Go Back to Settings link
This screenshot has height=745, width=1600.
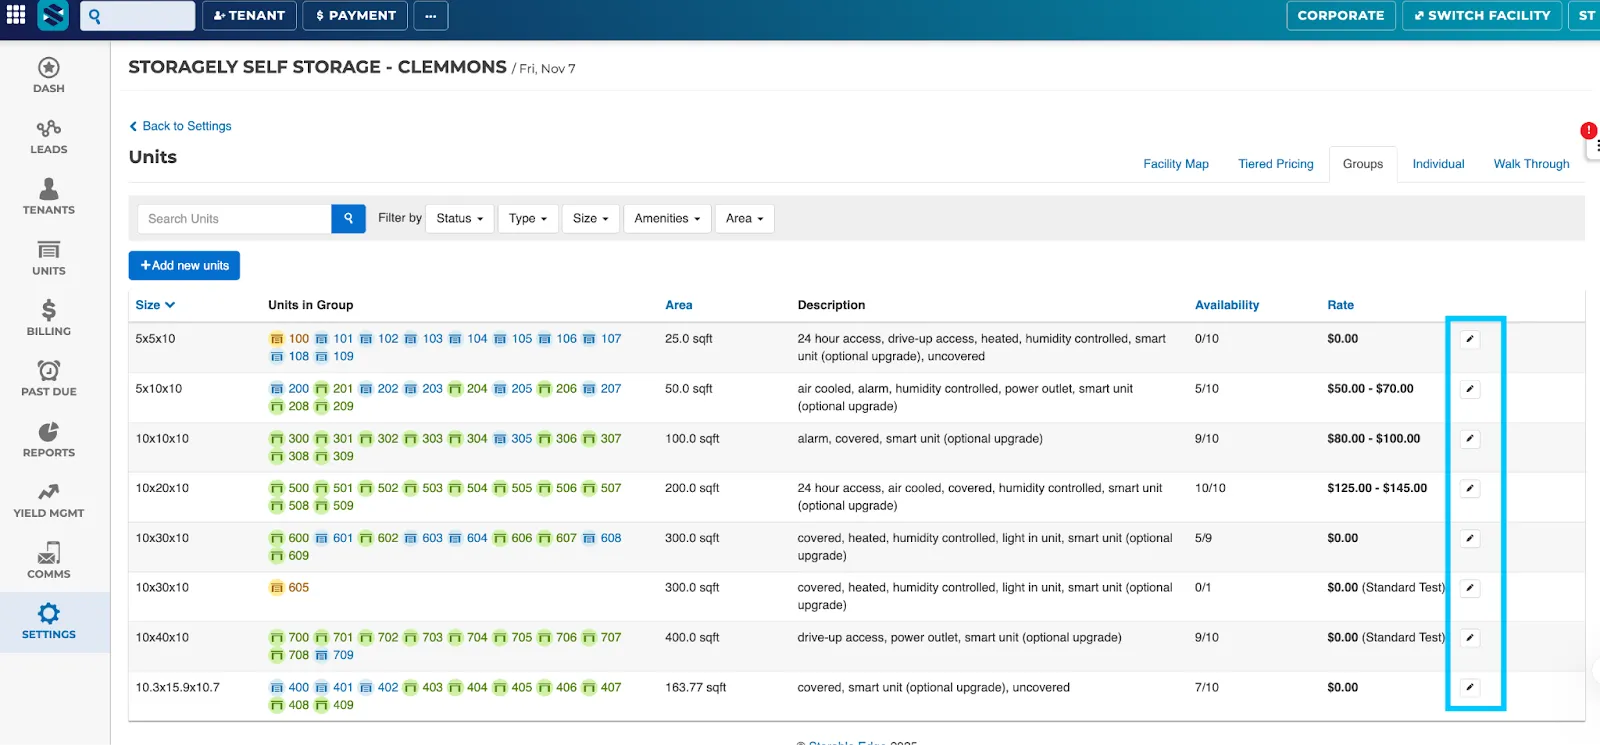pos(181,126)
